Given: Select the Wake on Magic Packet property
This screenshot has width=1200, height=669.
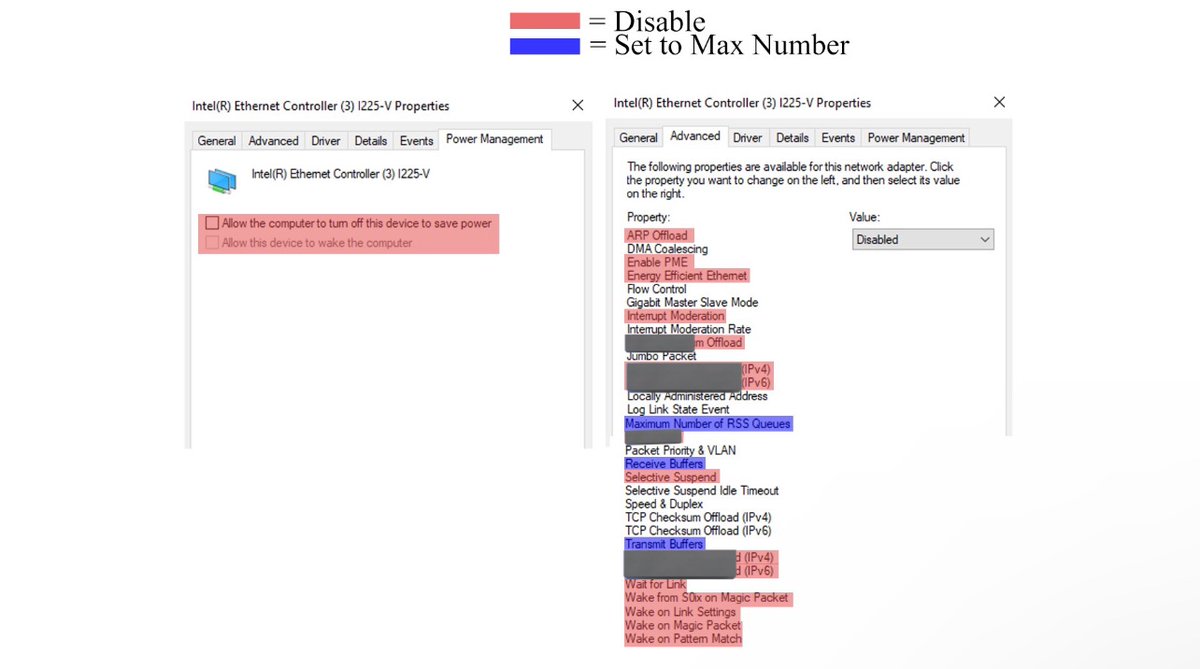Looking at the screenshot, I should pyautogui.click(x=683, y=625).
